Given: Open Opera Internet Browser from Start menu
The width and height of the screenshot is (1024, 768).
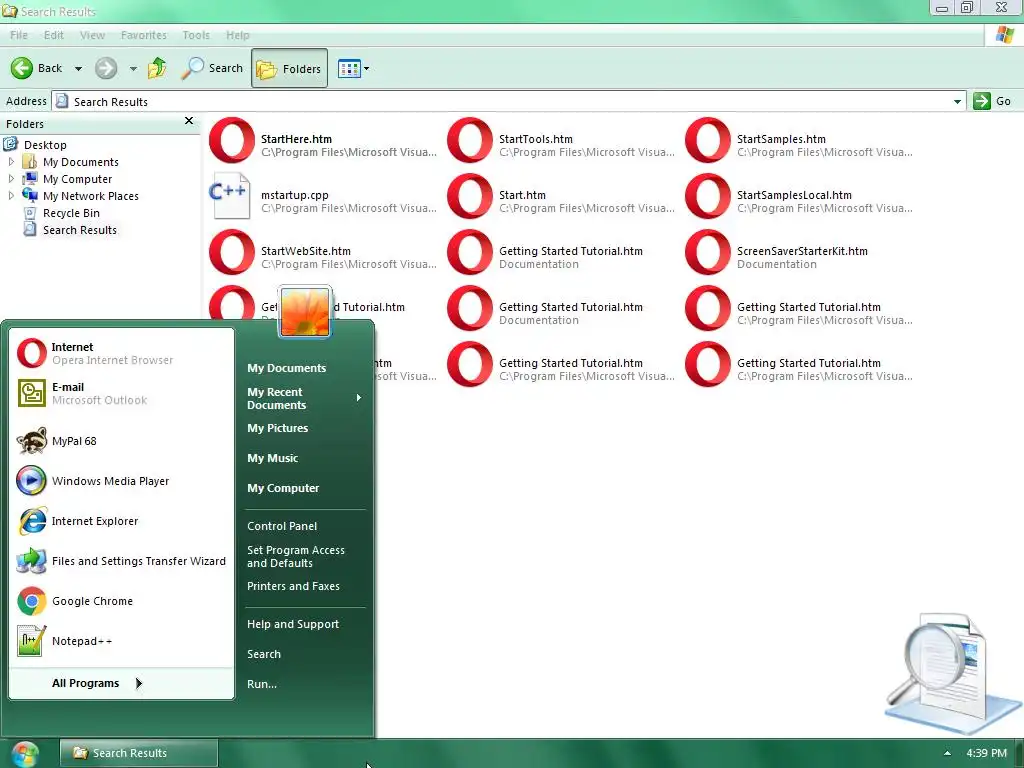Looking at the screenshot, I should point(121,353).
